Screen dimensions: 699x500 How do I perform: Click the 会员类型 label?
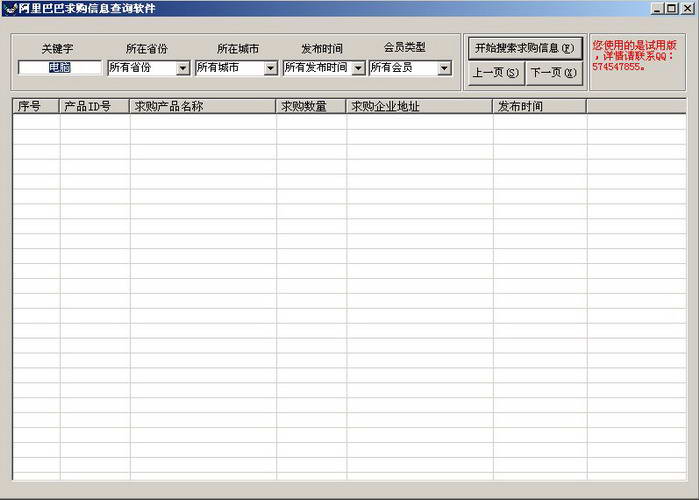click(x=405, y=47)
